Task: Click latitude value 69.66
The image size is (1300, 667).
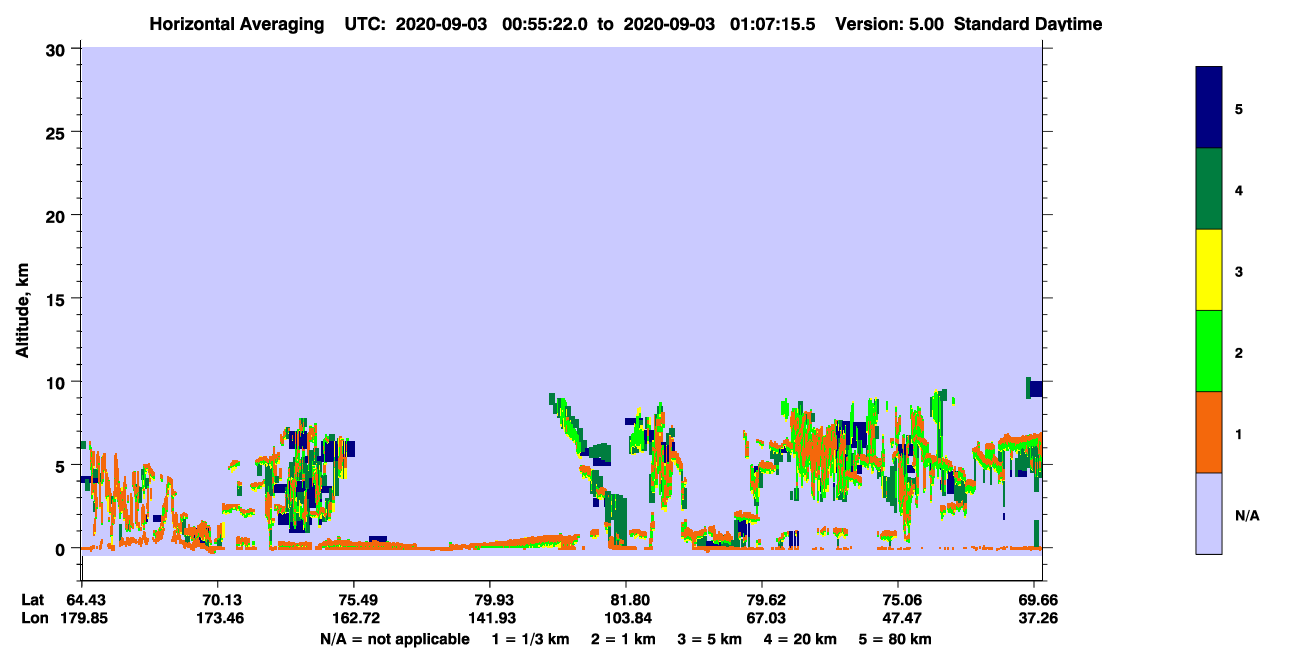Action: tap(1038, 600)
